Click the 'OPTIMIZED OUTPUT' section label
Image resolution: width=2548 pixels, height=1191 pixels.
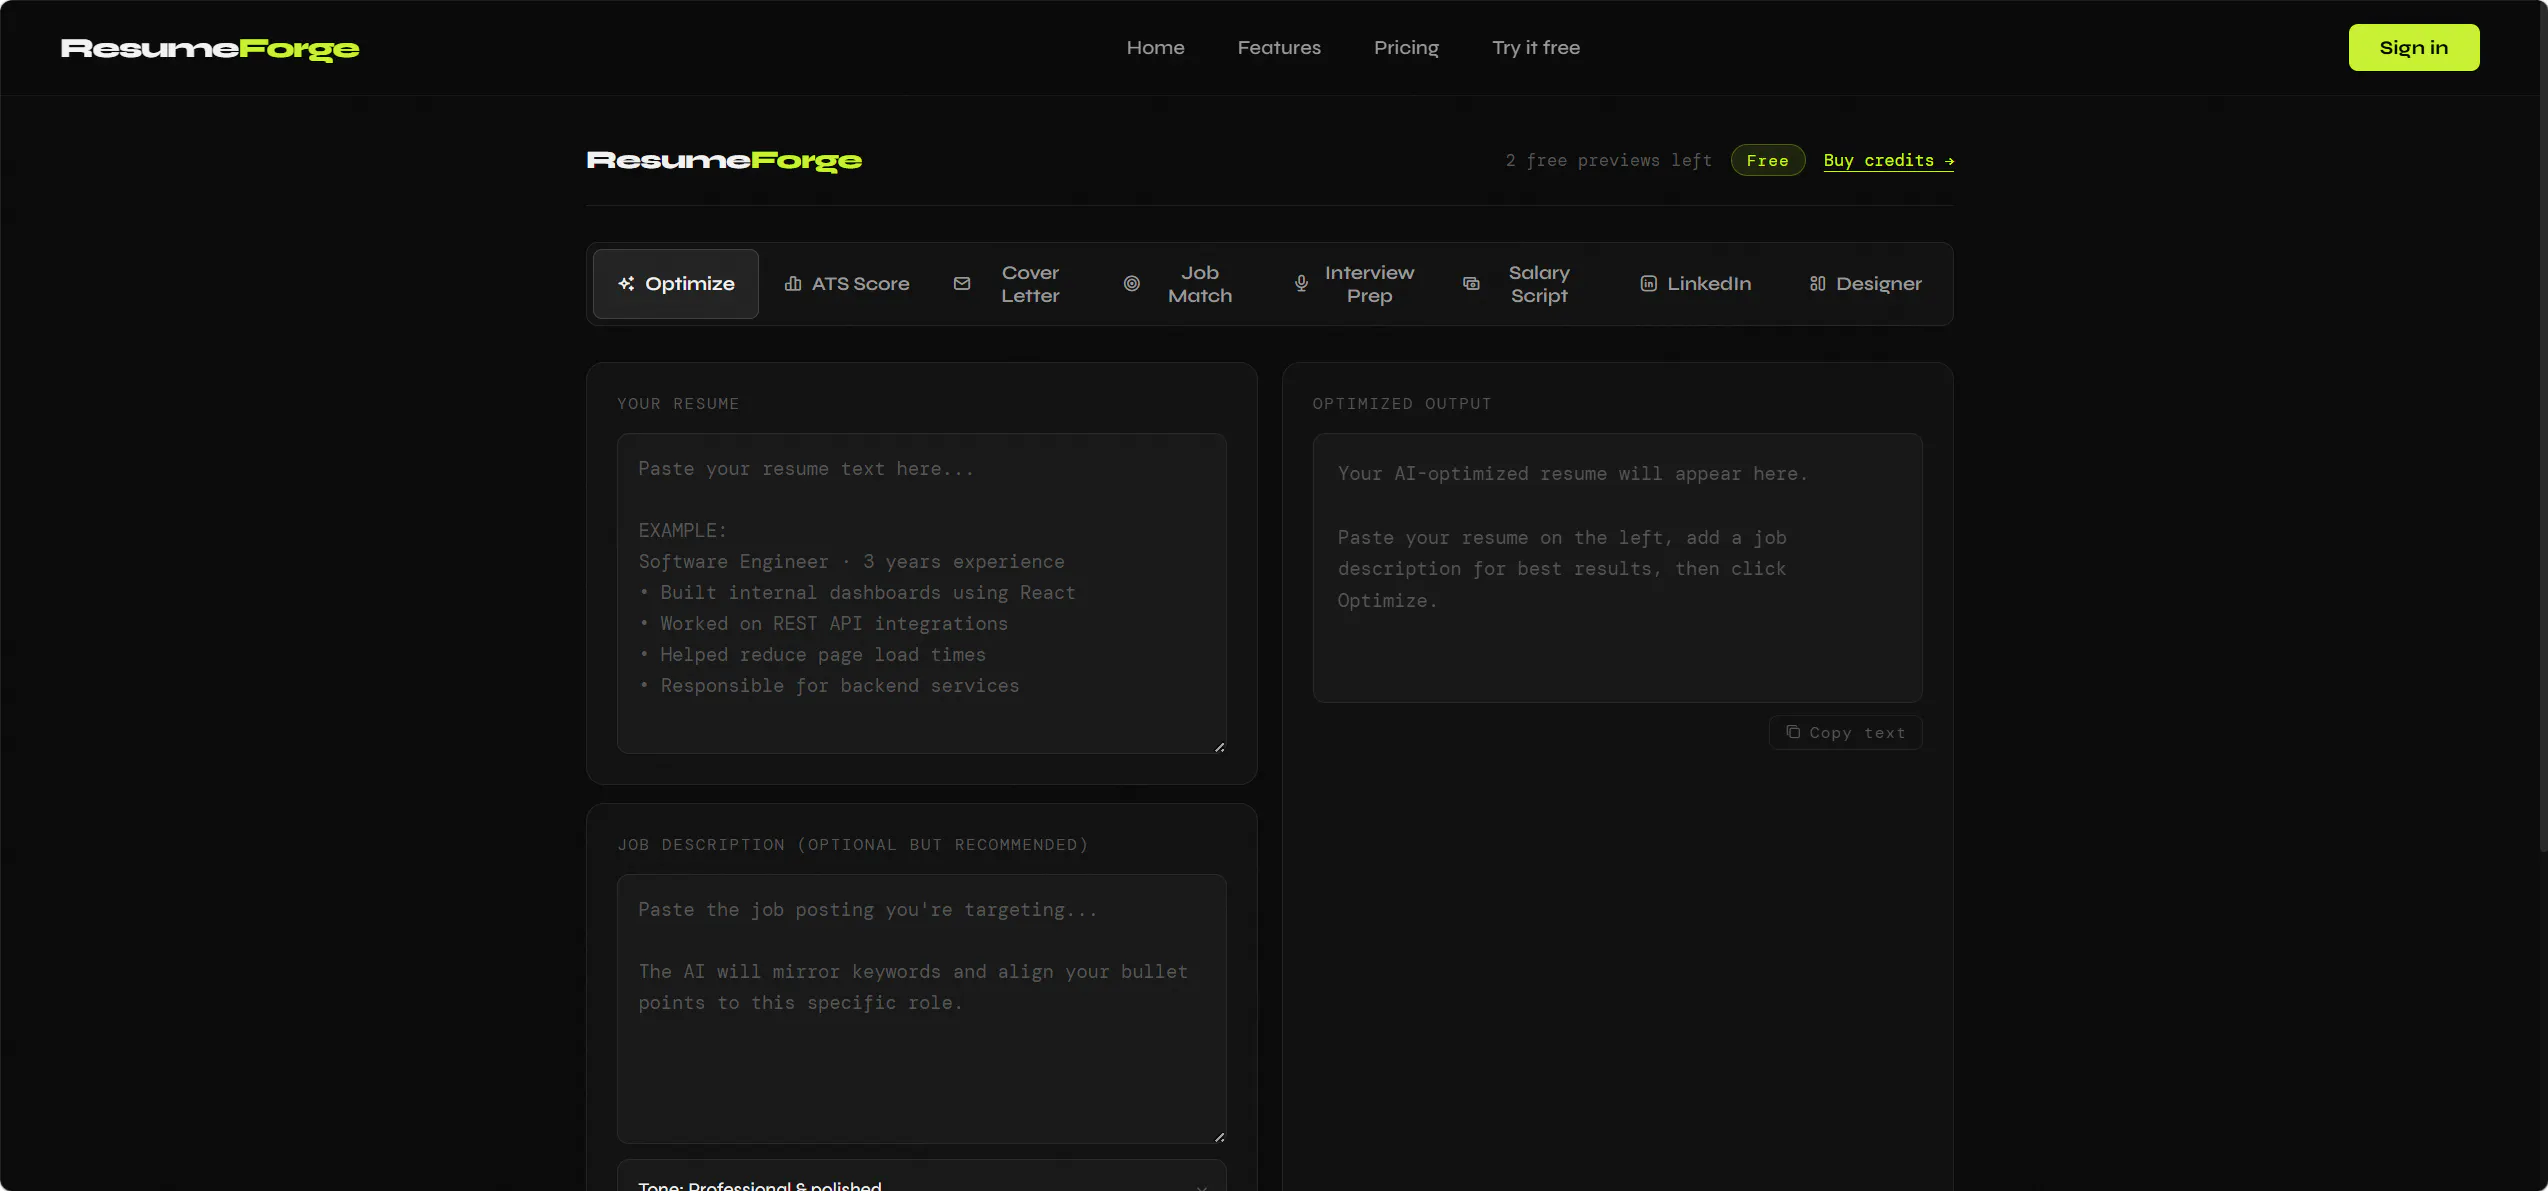(x=1402, y=404)
